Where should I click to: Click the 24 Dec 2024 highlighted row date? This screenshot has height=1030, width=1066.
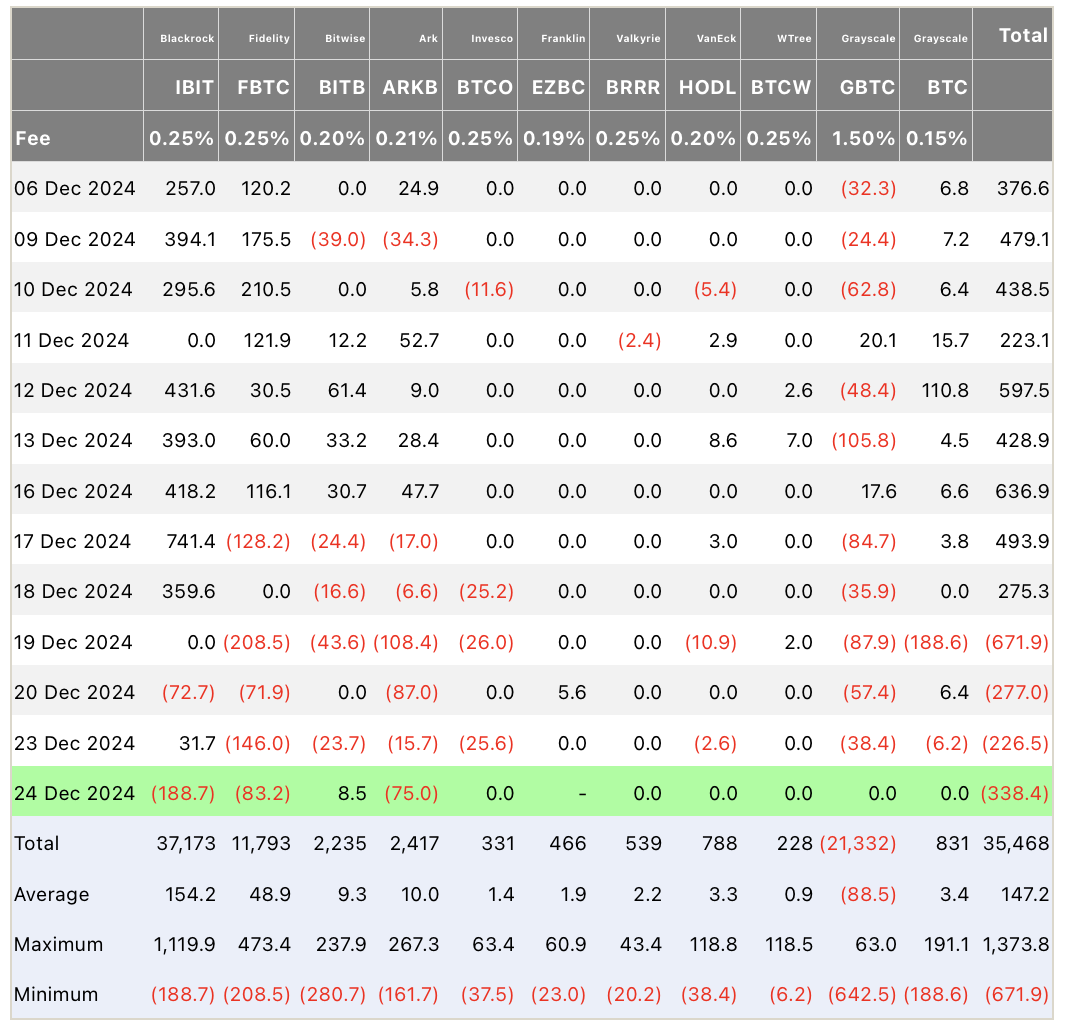point(75,793)
